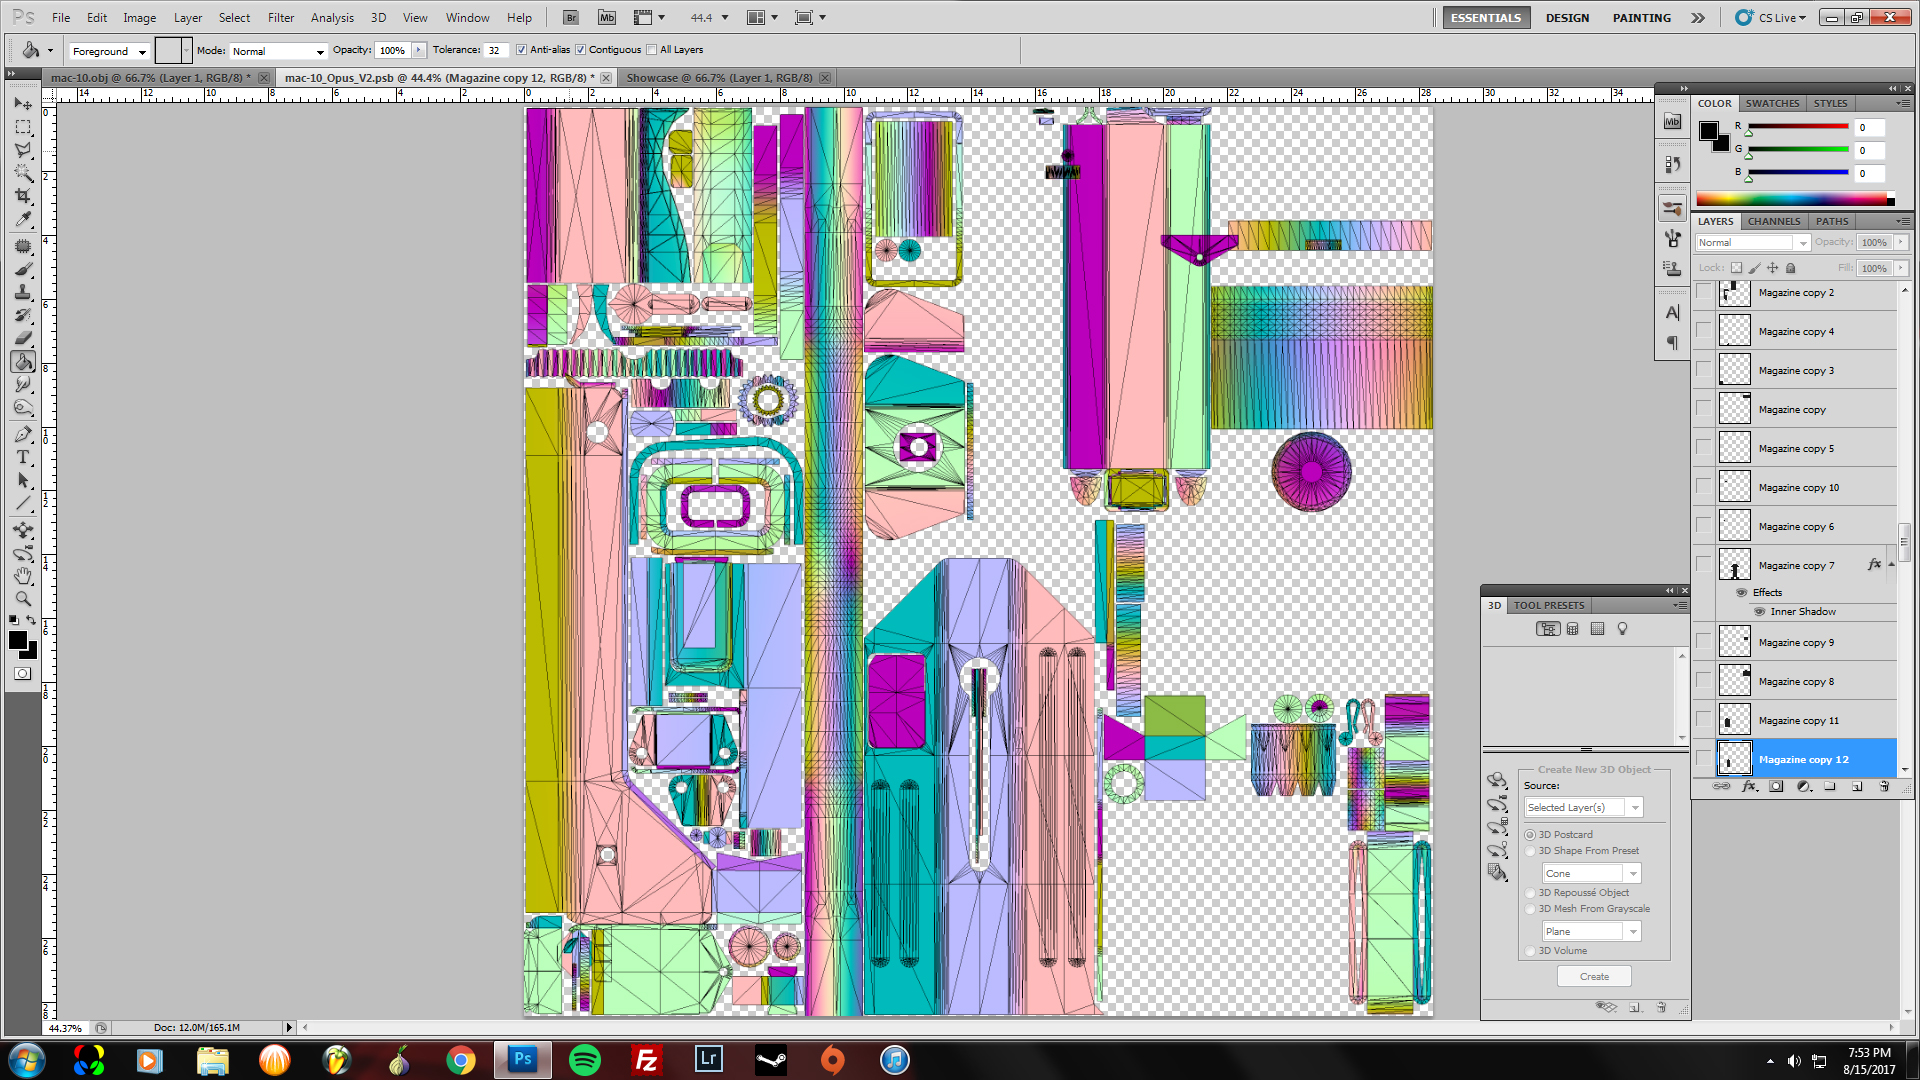Select the Horizontal Type tool
Screen dimensions: 1920x1080
pos(23,457)
